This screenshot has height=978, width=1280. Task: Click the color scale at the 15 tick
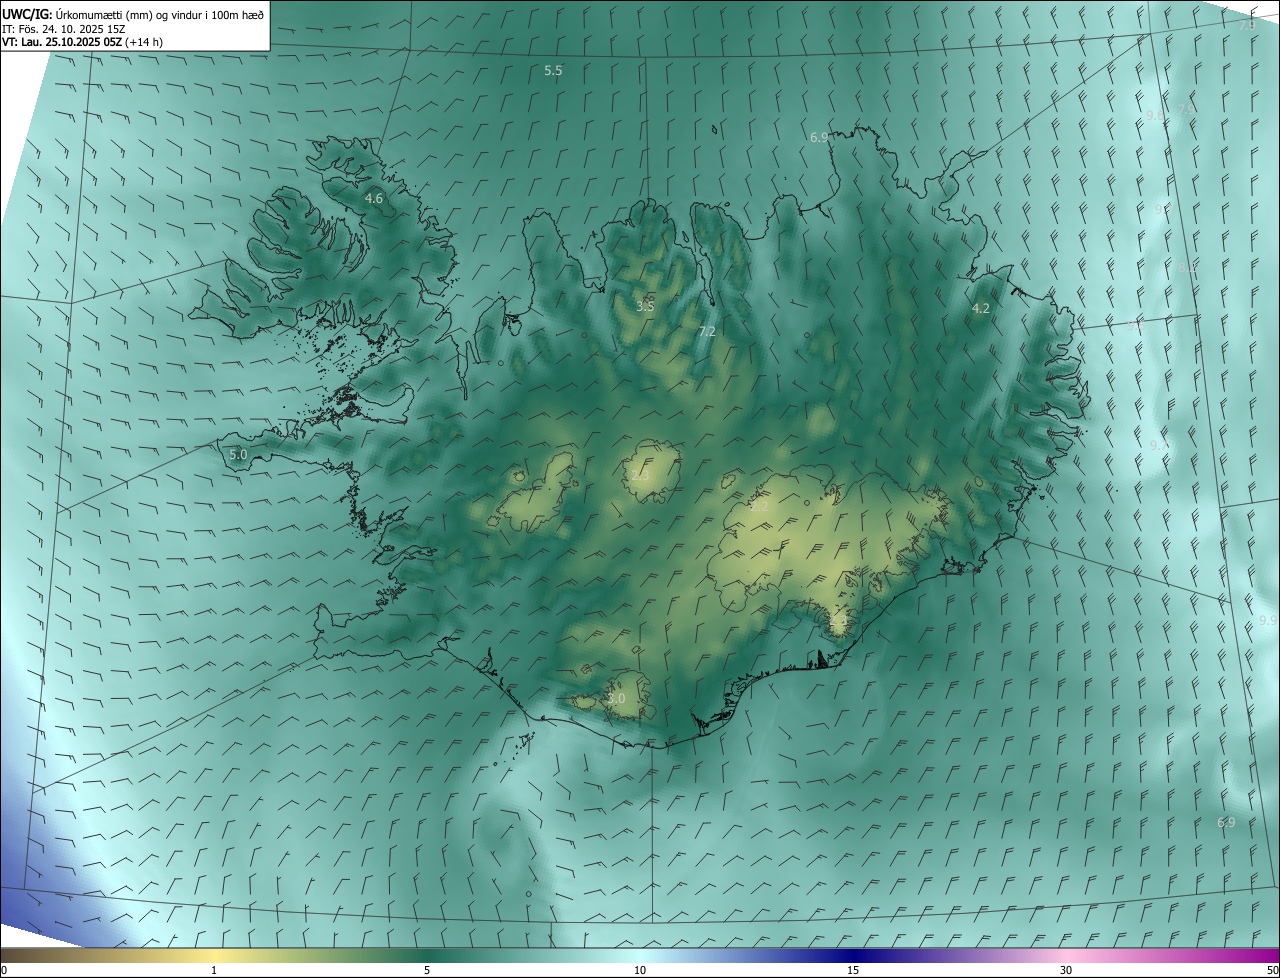(x=853, y=970)
